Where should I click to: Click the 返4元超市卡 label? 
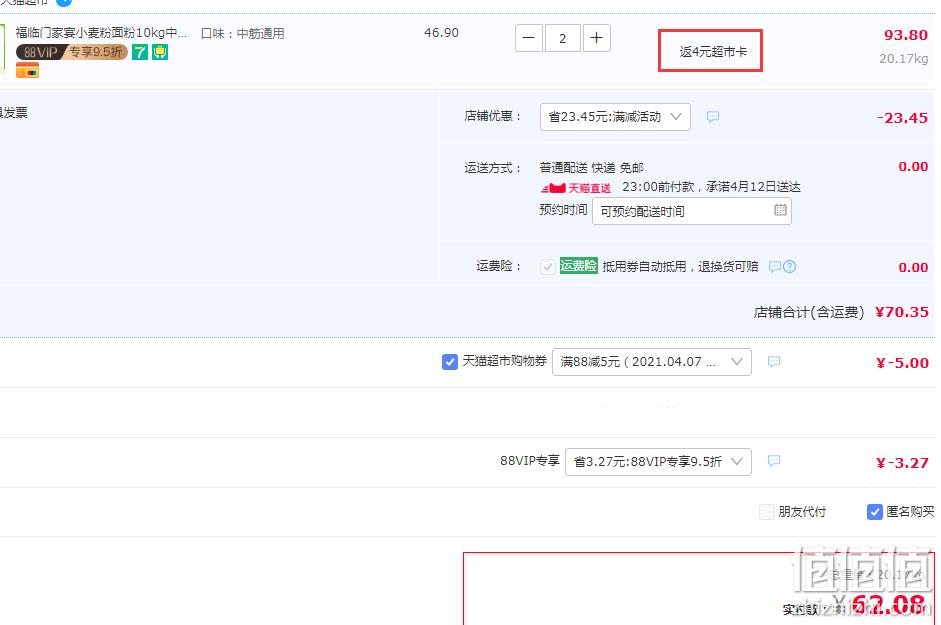click(713, 52)
